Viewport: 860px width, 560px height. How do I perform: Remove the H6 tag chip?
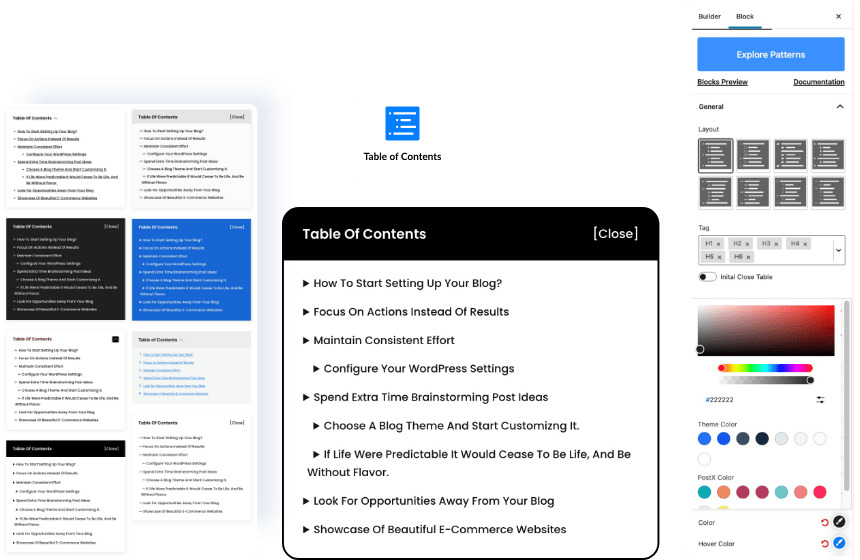click(748, 257)
